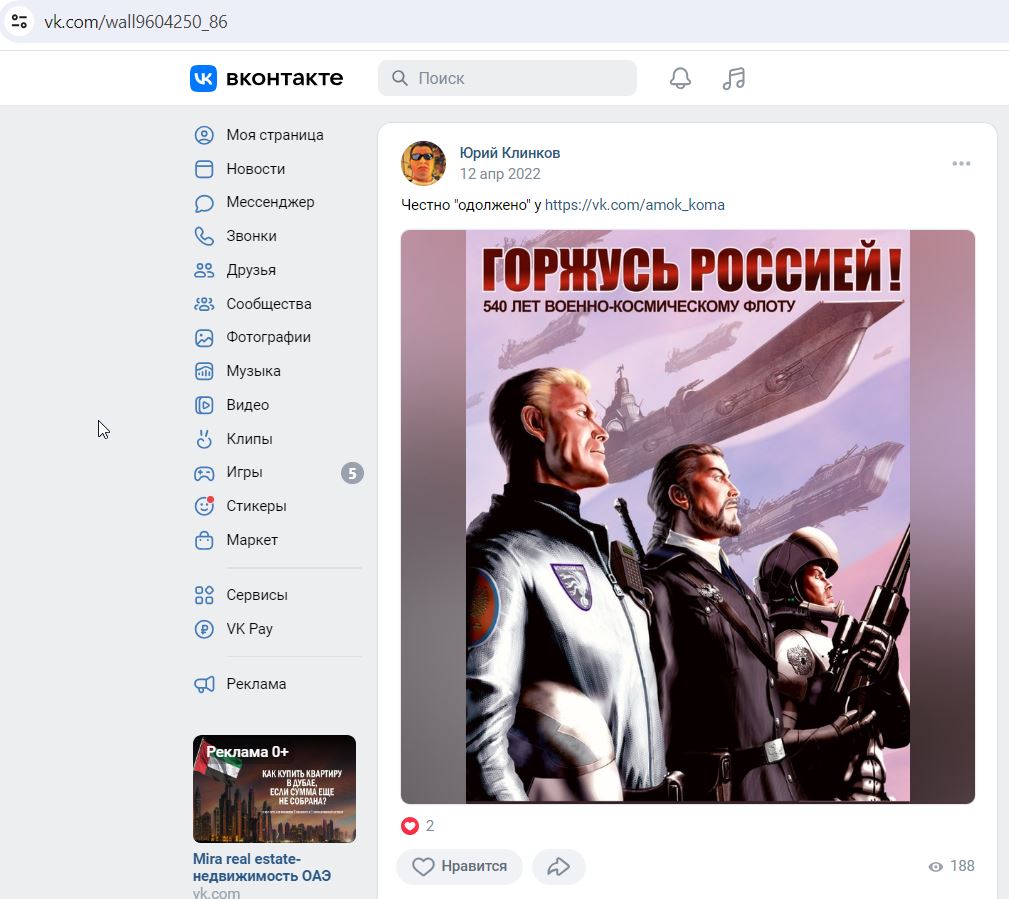The width and height of the screenshot is (1009, 899).
Task: Open the Игры menu label
Action: click(245, 472)
